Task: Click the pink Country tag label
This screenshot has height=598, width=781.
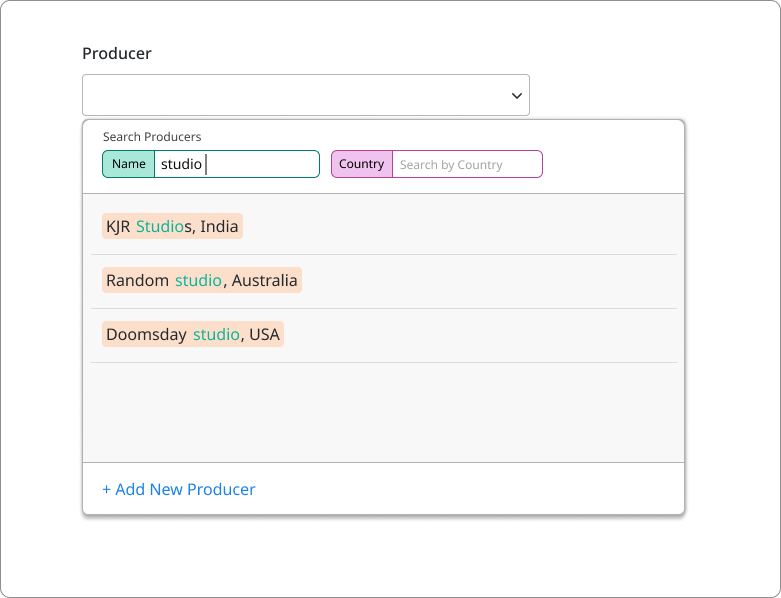Action: [x=362, y=164]
